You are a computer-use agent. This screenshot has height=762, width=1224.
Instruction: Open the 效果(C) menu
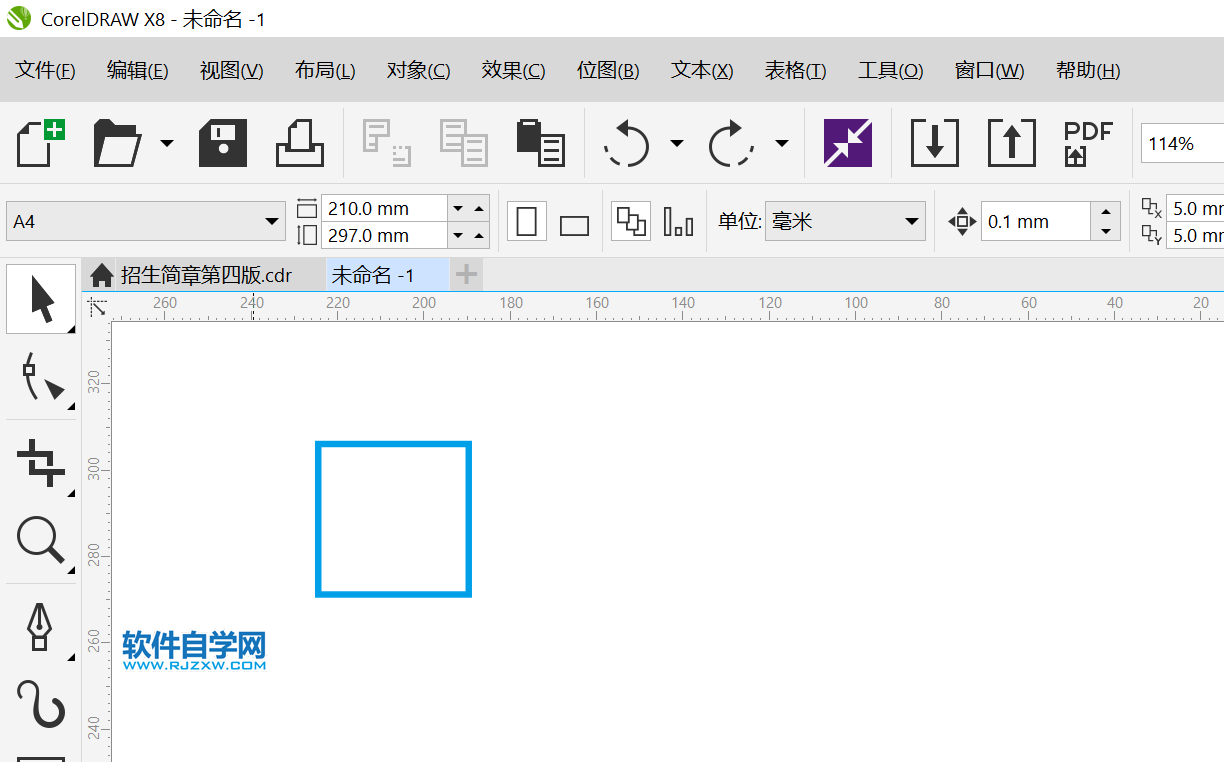(513, 70)
